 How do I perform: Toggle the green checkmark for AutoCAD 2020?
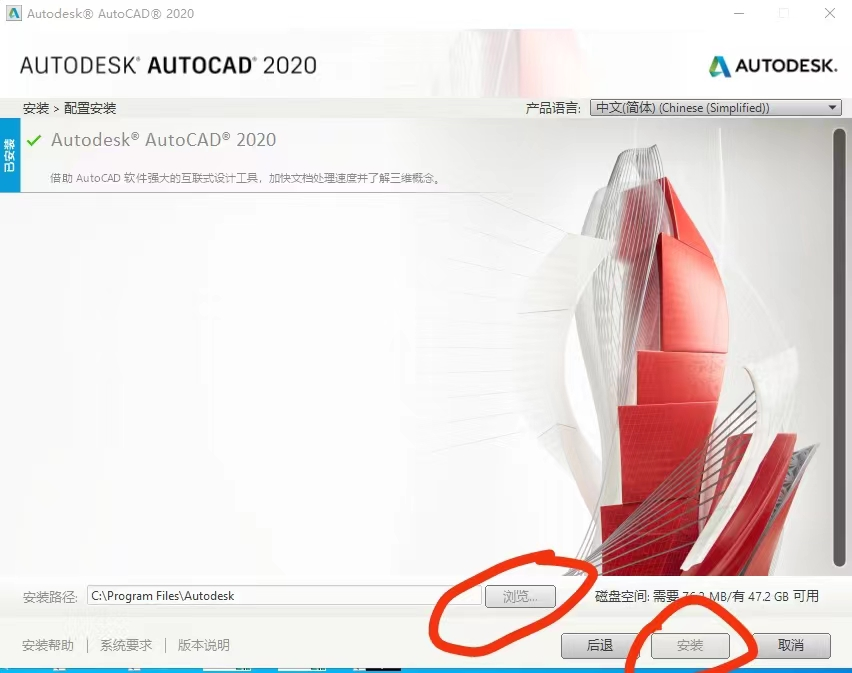coord(34,140)
